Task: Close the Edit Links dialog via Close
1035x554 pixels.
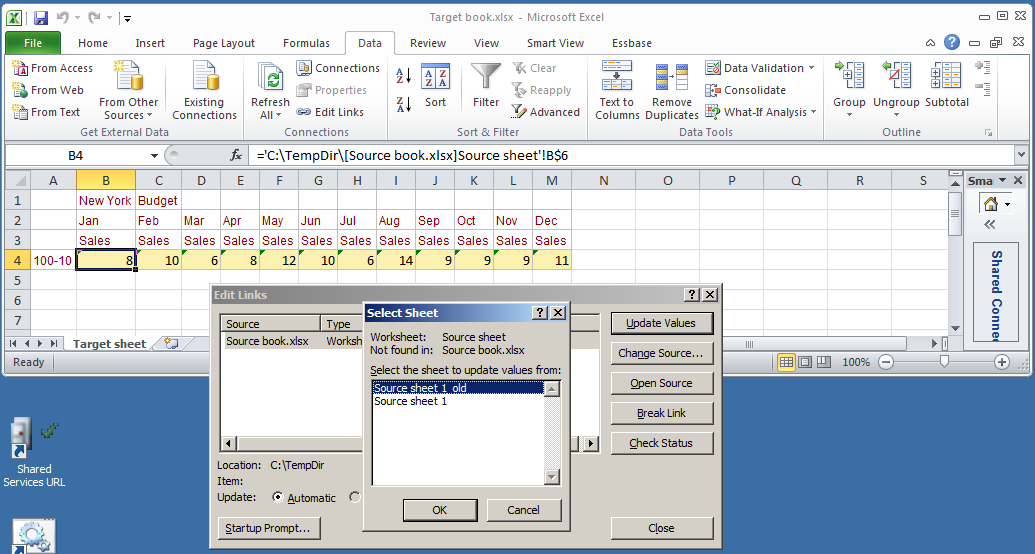Action: [x=661, y=528]
